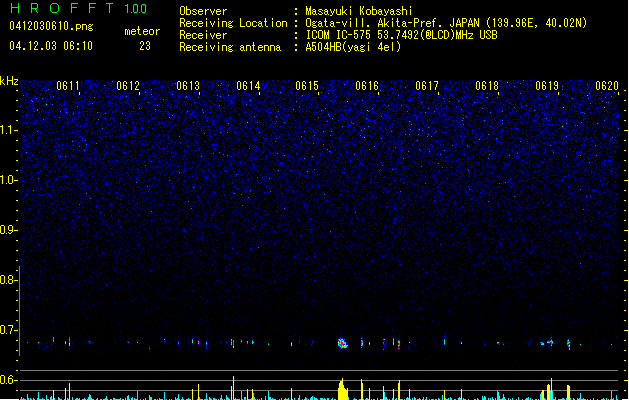
Task: Click the HROFFT program title text
Action: (x=62, y=8)
